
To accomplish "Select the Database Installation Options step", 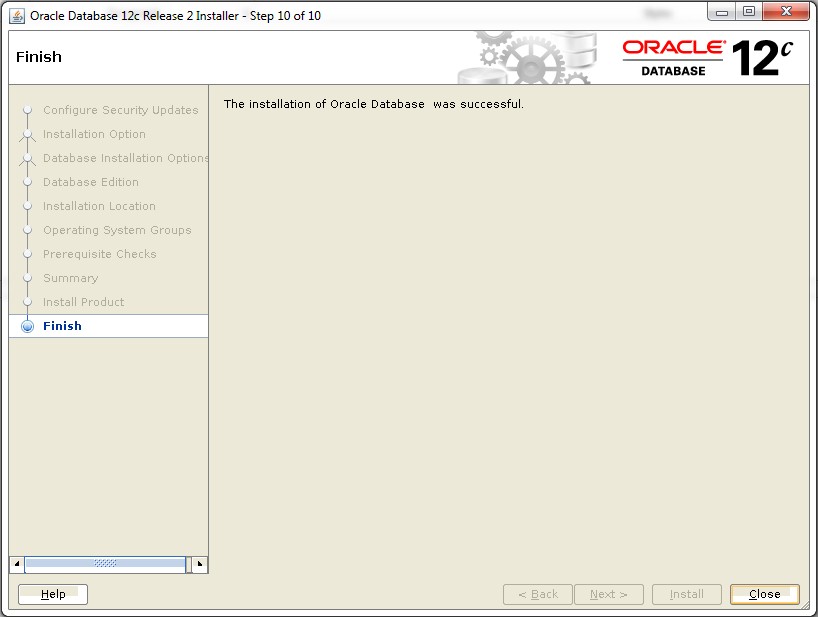I will (125, 158).
